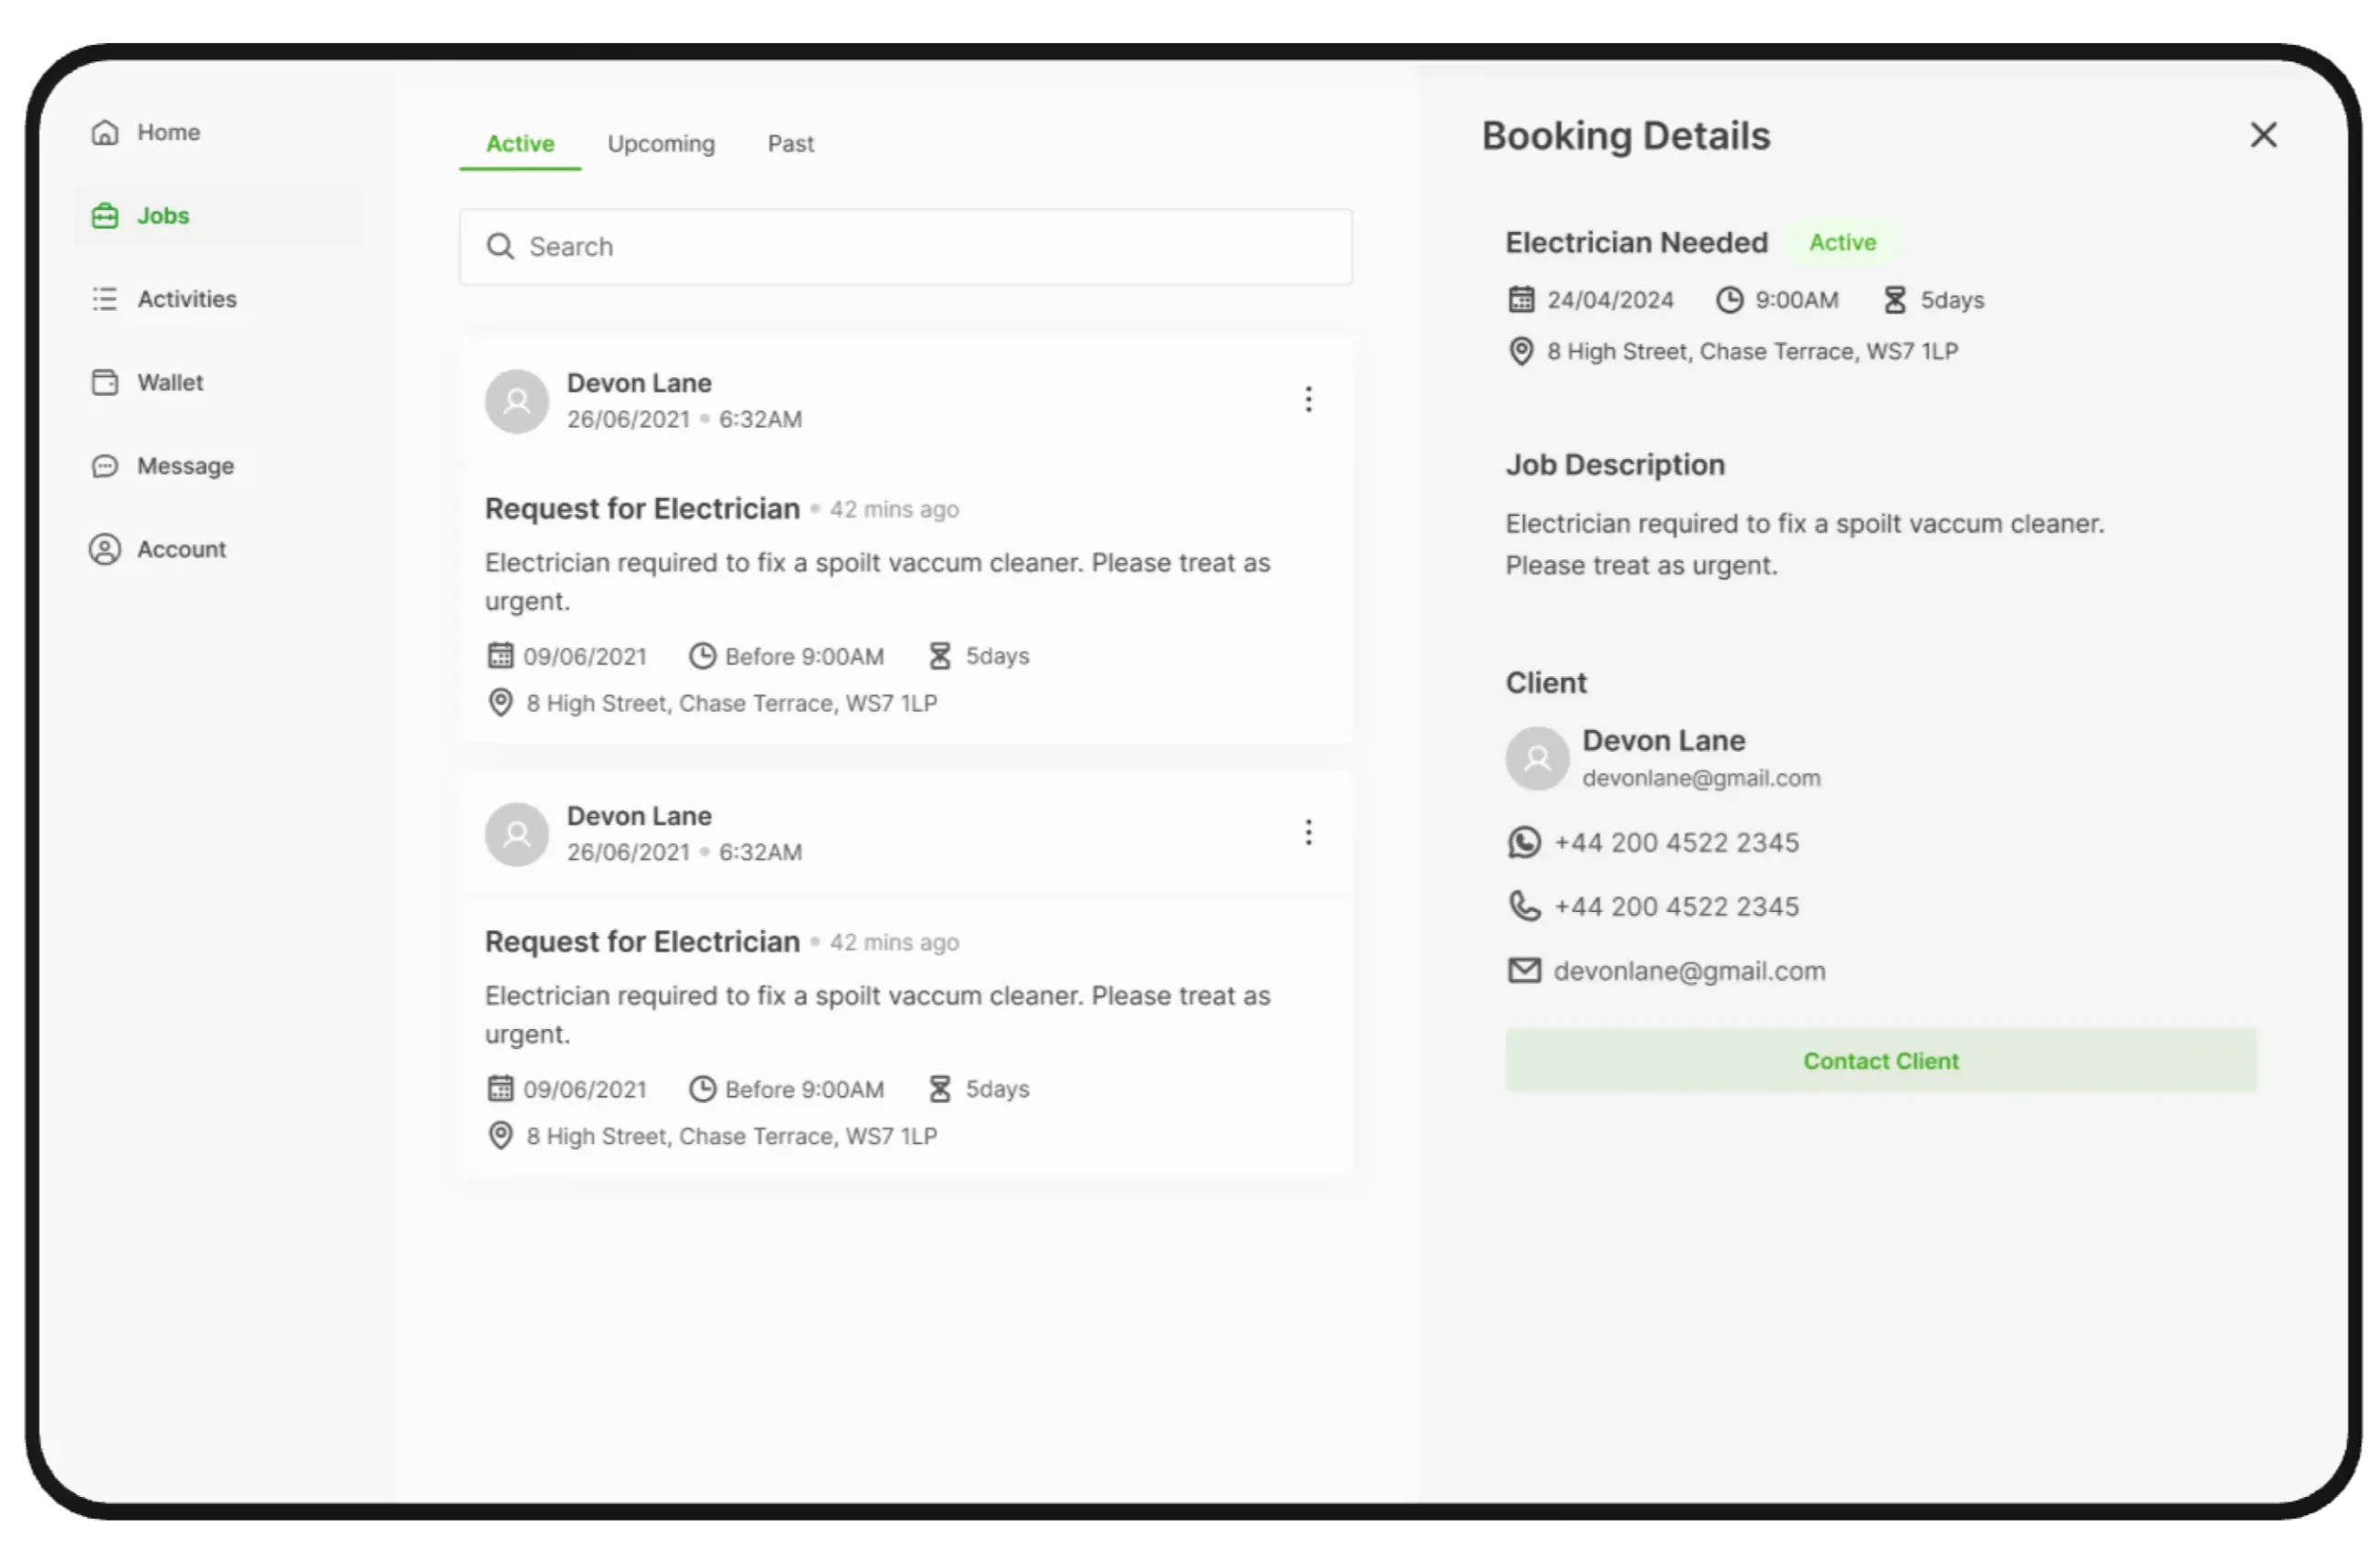Click the email envelope icon
The height and width of the screenshot is (1559, 2380).
click(1524, 971)
